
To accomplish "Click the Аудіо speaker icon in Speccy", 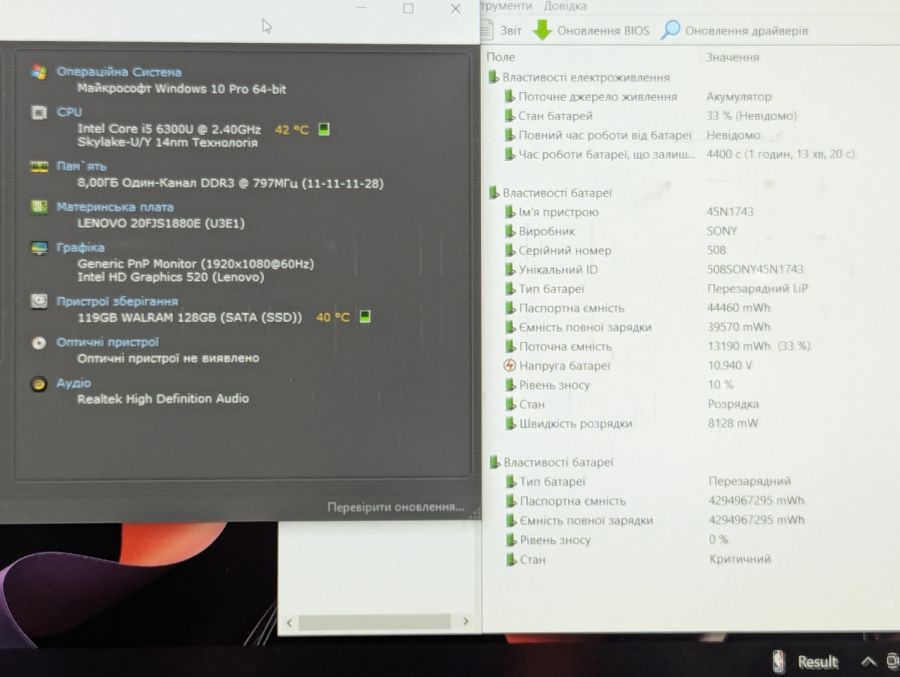I will click(x=38, y=384).
